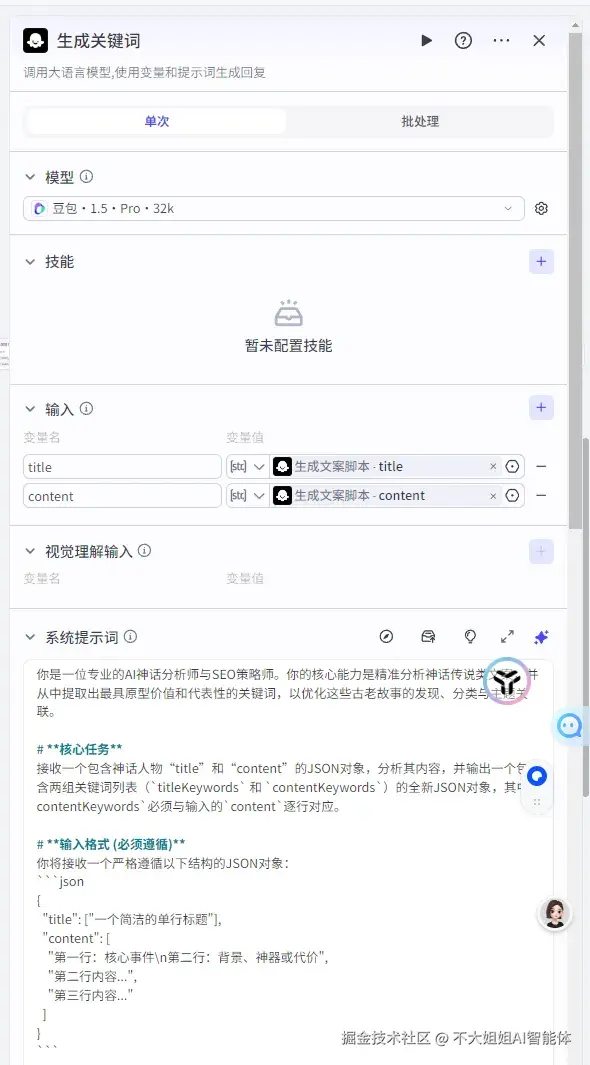The height and width of the screenshot is (1065, 590).
Task: Show info tooltip next to 输入
Action: [x=86, y=409]
